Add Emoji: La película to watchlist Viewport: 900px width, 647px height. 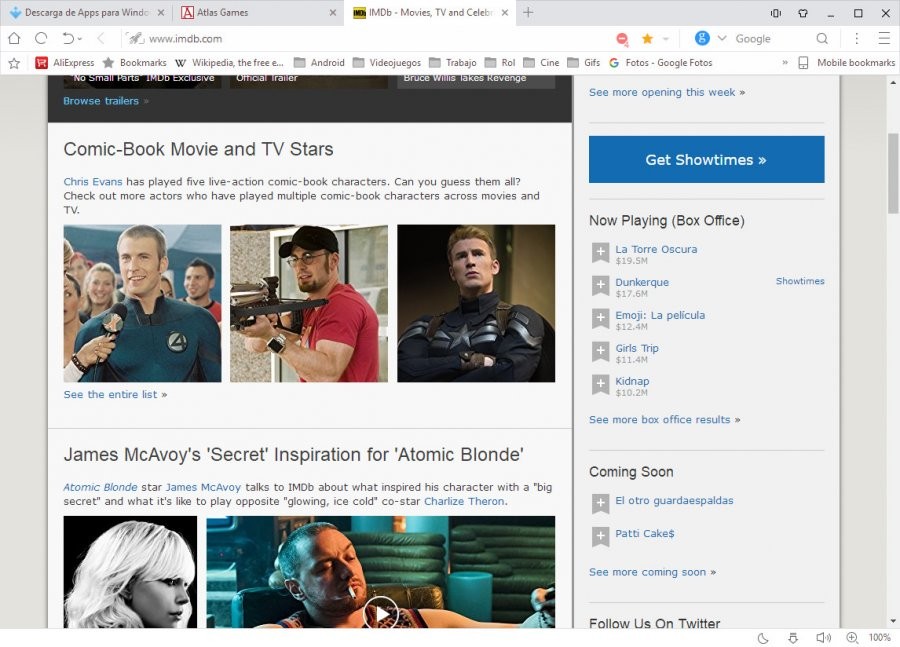(600, 319)
